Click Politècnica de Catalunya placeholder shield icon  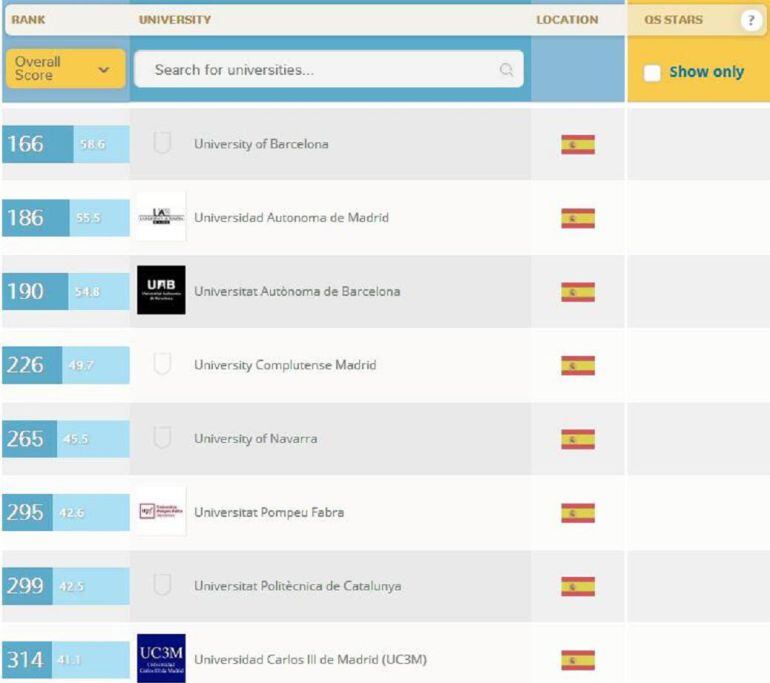click(162, 585)
